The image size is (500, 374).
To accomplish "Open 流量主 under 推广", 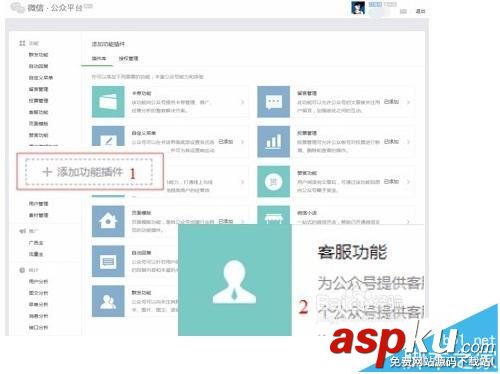I will (36, 254).
